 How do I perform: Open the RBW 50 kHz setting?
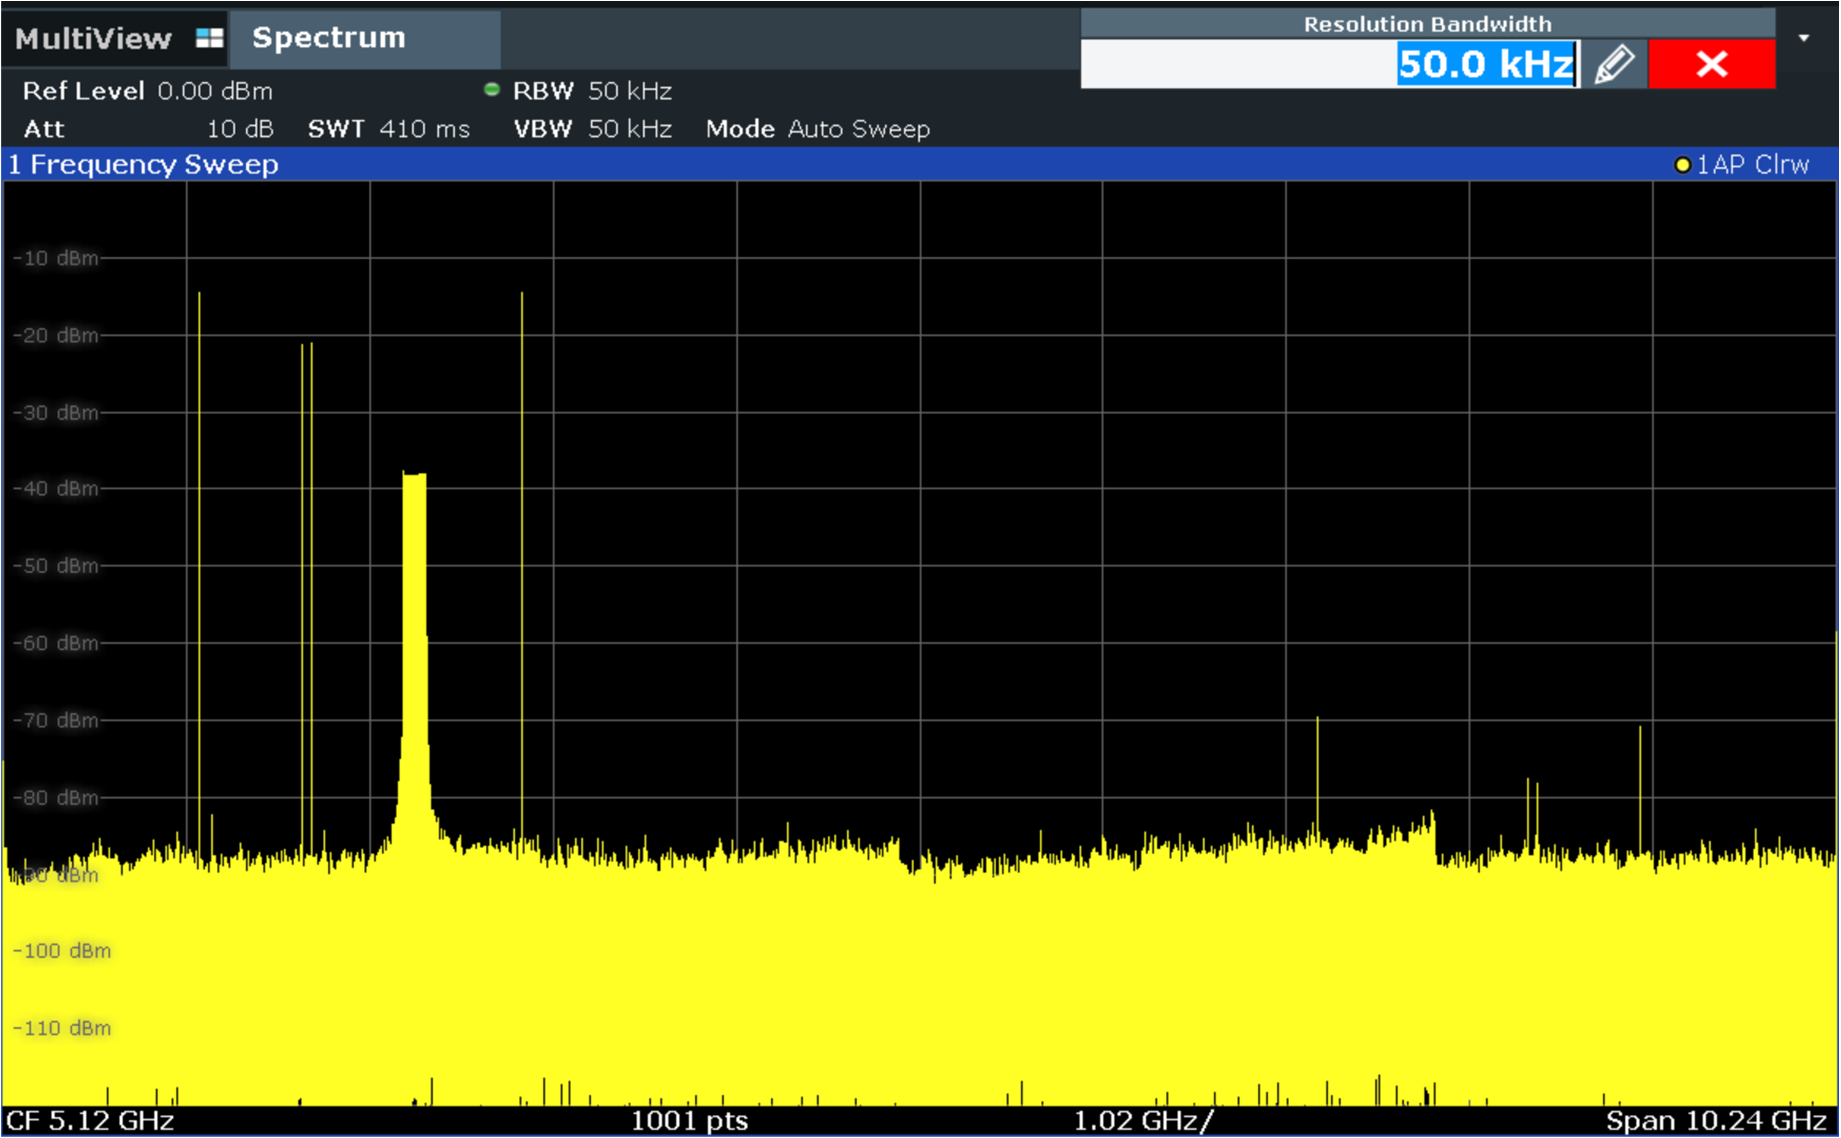tap(592, 90)
